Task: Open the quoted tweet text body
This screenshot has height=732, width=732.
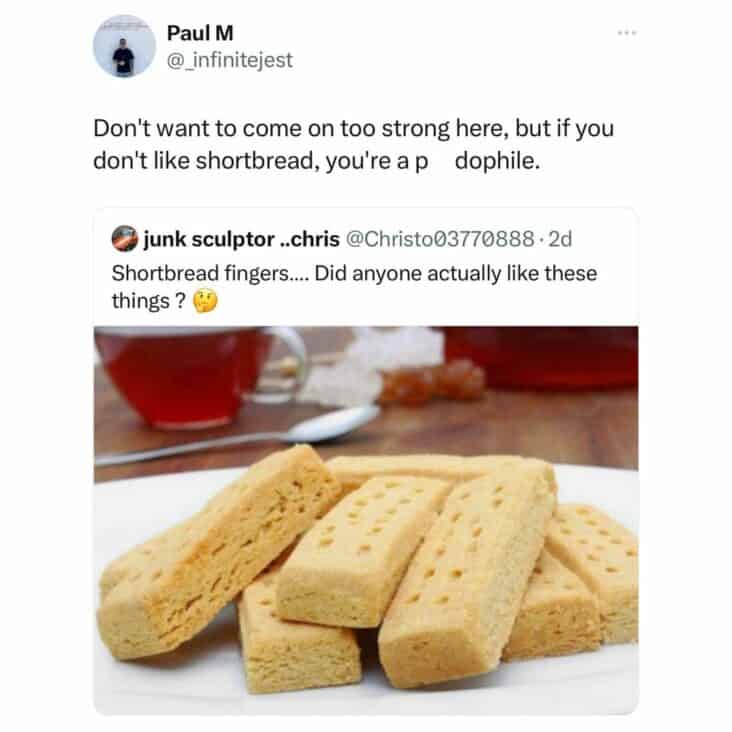Action: click(354, 287)
